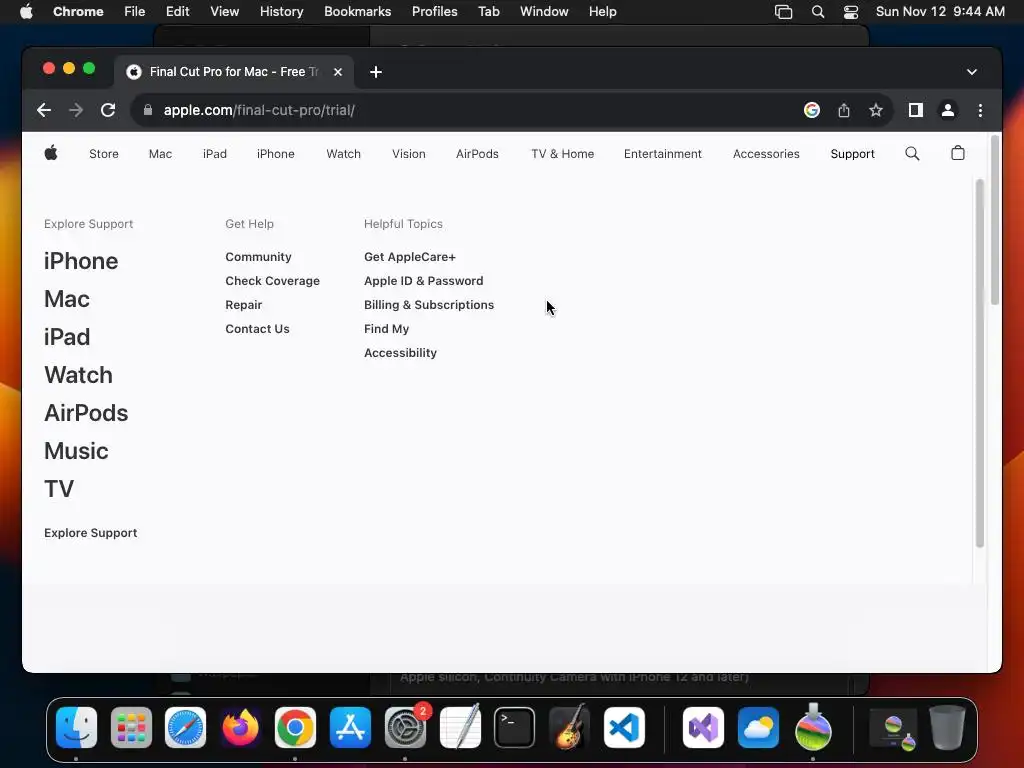Screen dimensions: 1024x768
Task: Open the Vision nav item
Action: [409, 154]
